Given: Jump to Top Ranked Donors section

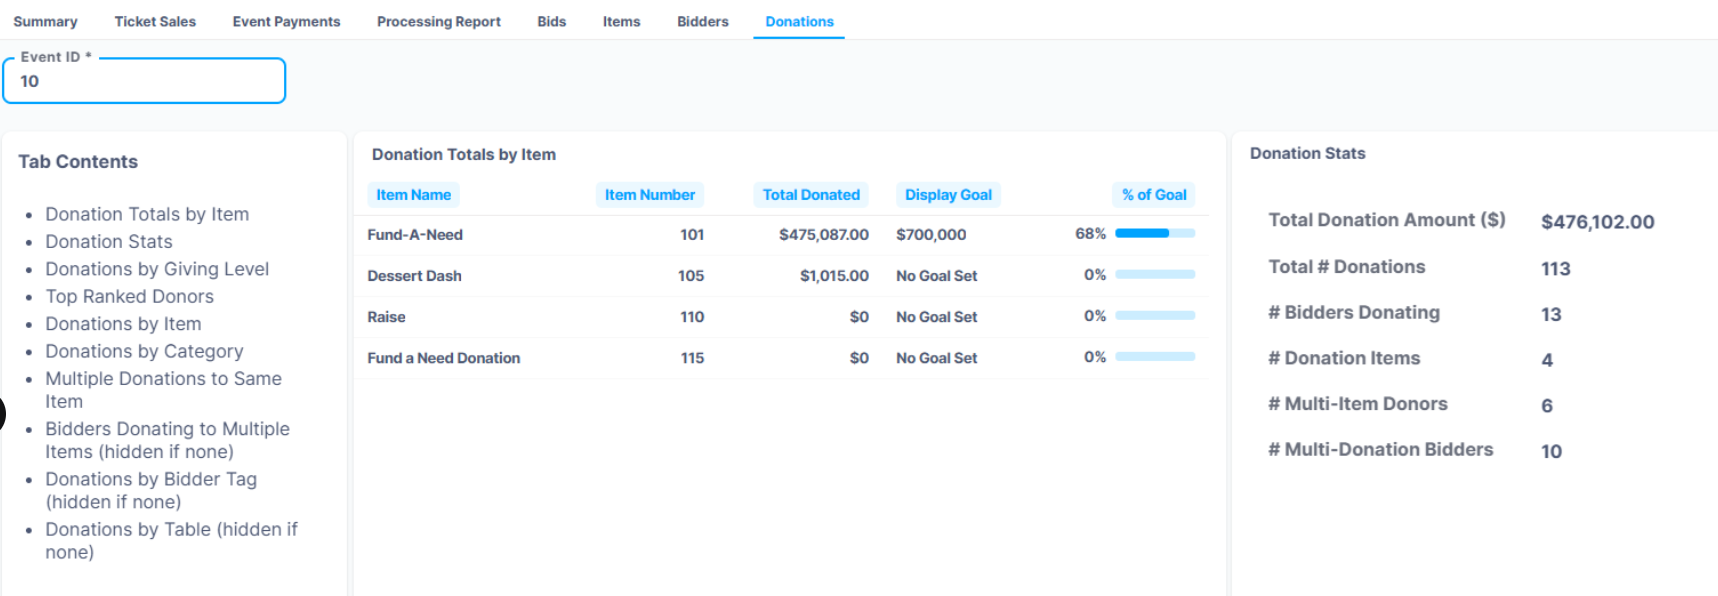Looking at the screenshot, I should click(129, 296).
